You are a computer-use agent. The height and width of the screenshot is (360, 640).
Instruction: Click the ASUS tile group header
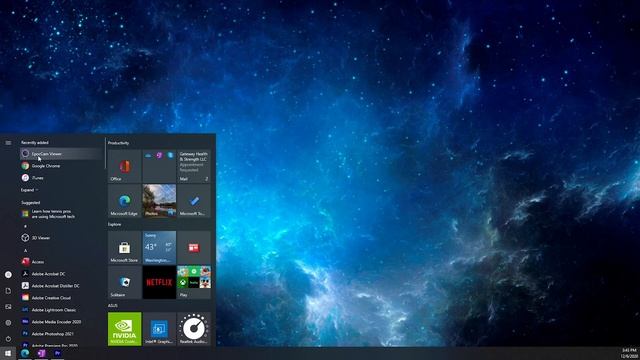tap(113, 306)
